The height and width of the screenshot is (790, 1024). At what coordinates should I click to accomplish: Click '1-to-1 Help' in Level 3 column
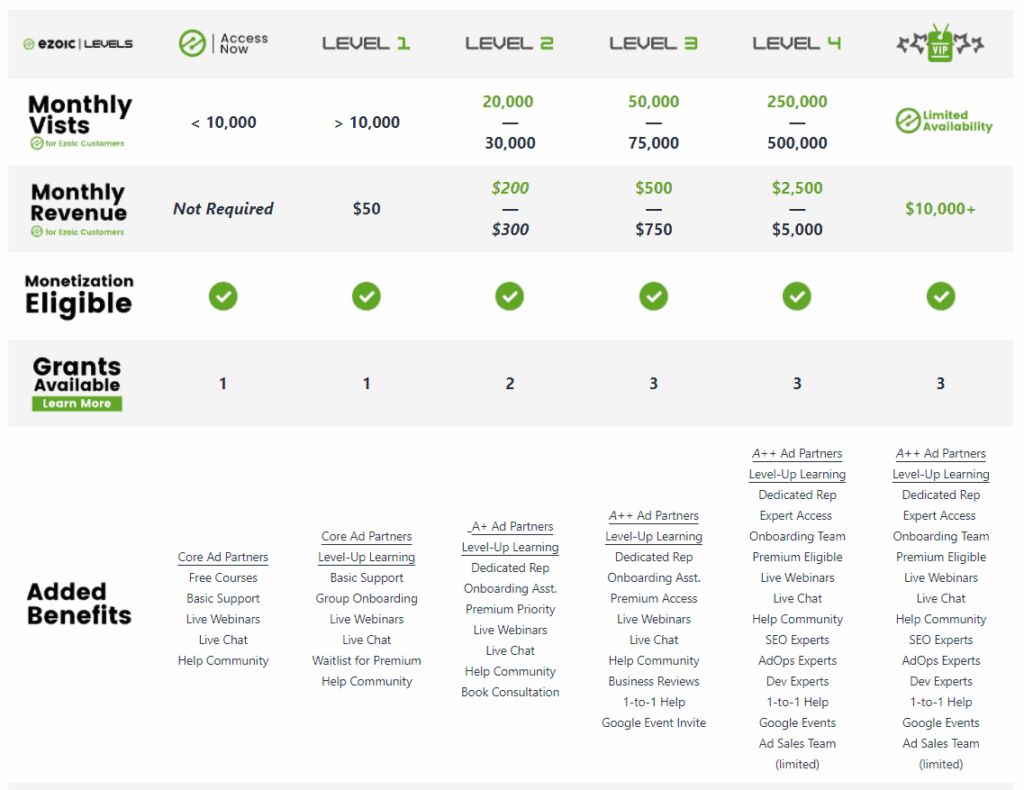[654, 703]
